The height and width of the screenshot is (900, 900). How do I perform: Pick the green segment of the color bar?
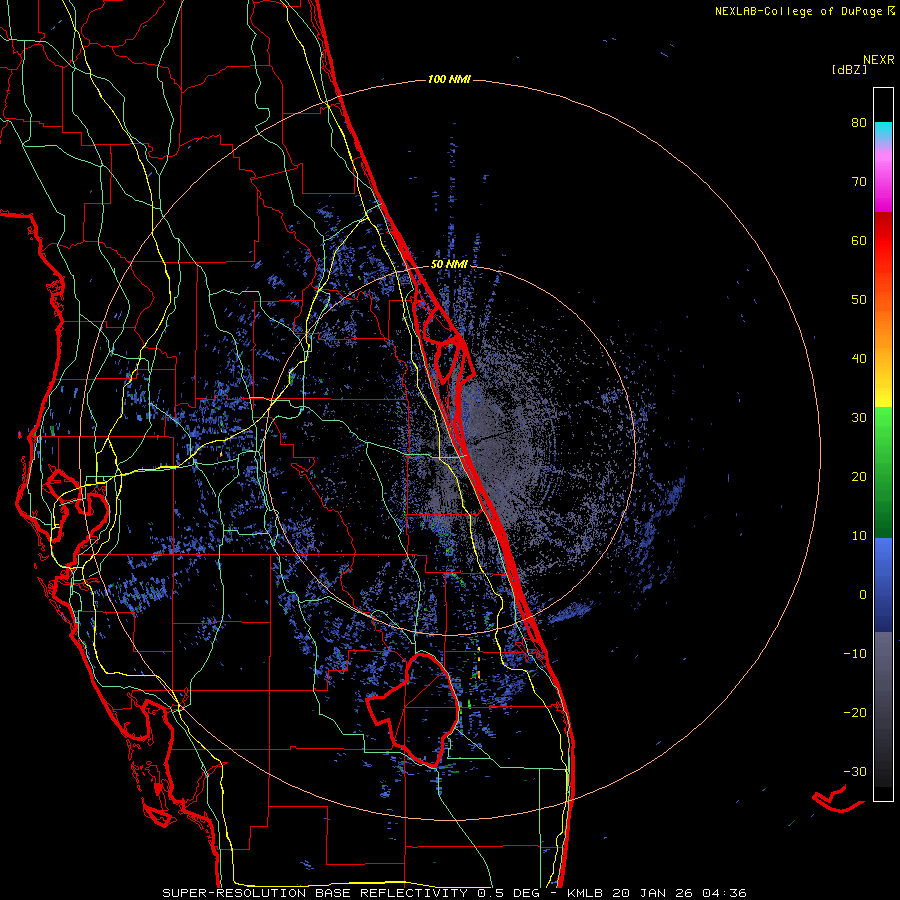click(883, 472)
